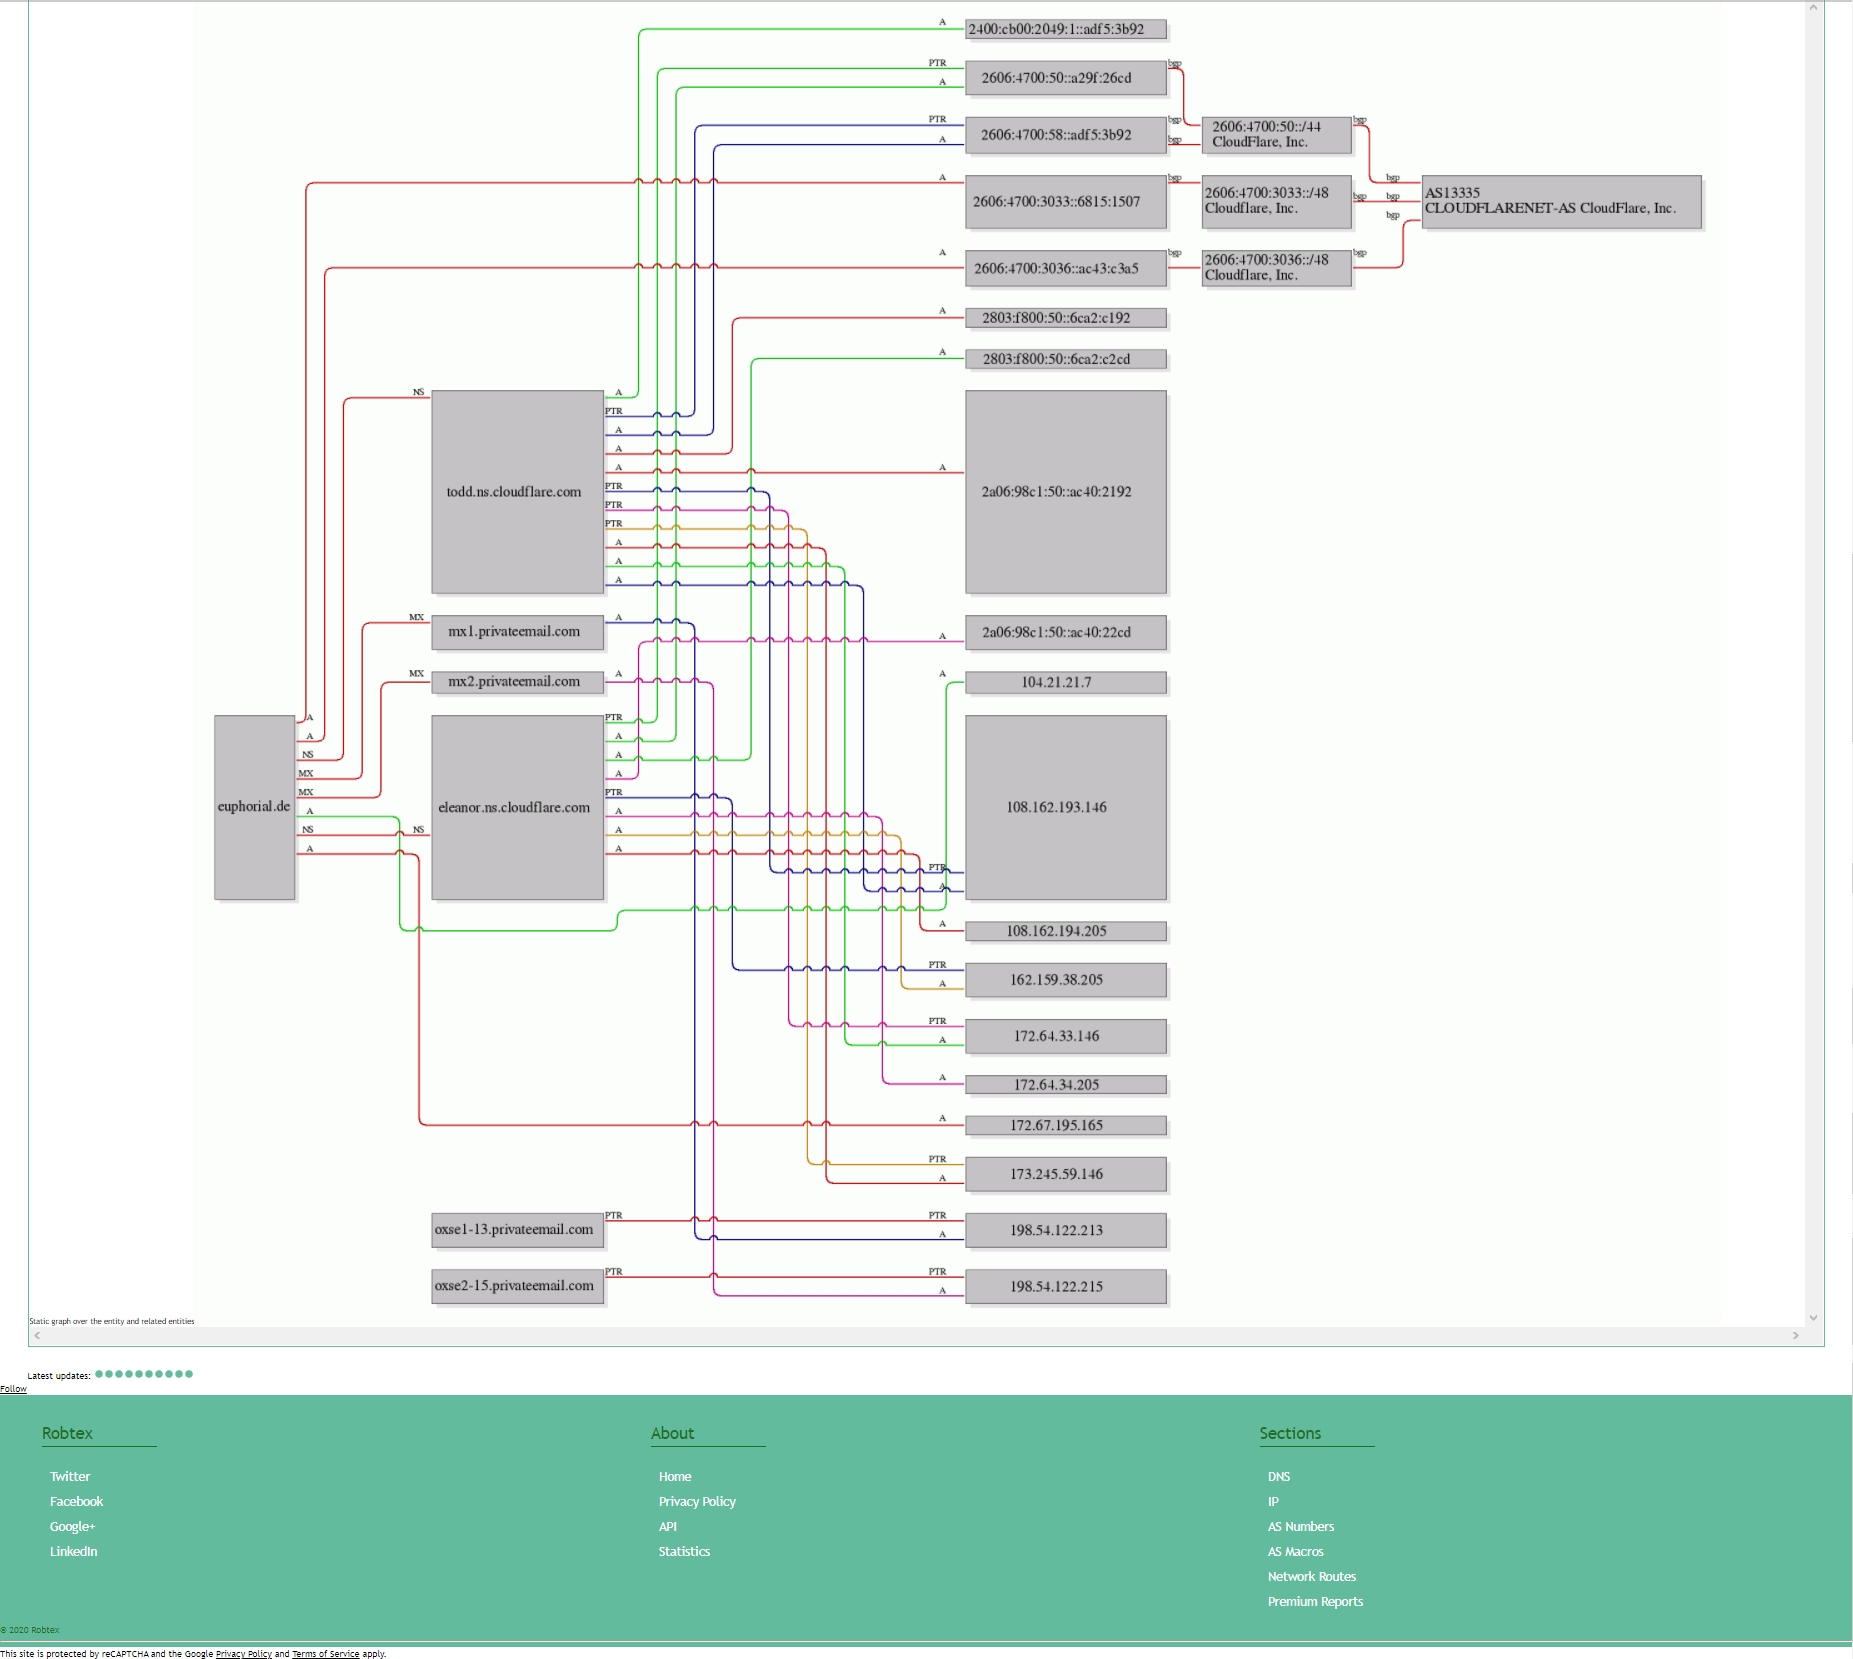
Task: Click the mx1.privateemail.com node
Action: pyautogui.click(x=516, y=632)
